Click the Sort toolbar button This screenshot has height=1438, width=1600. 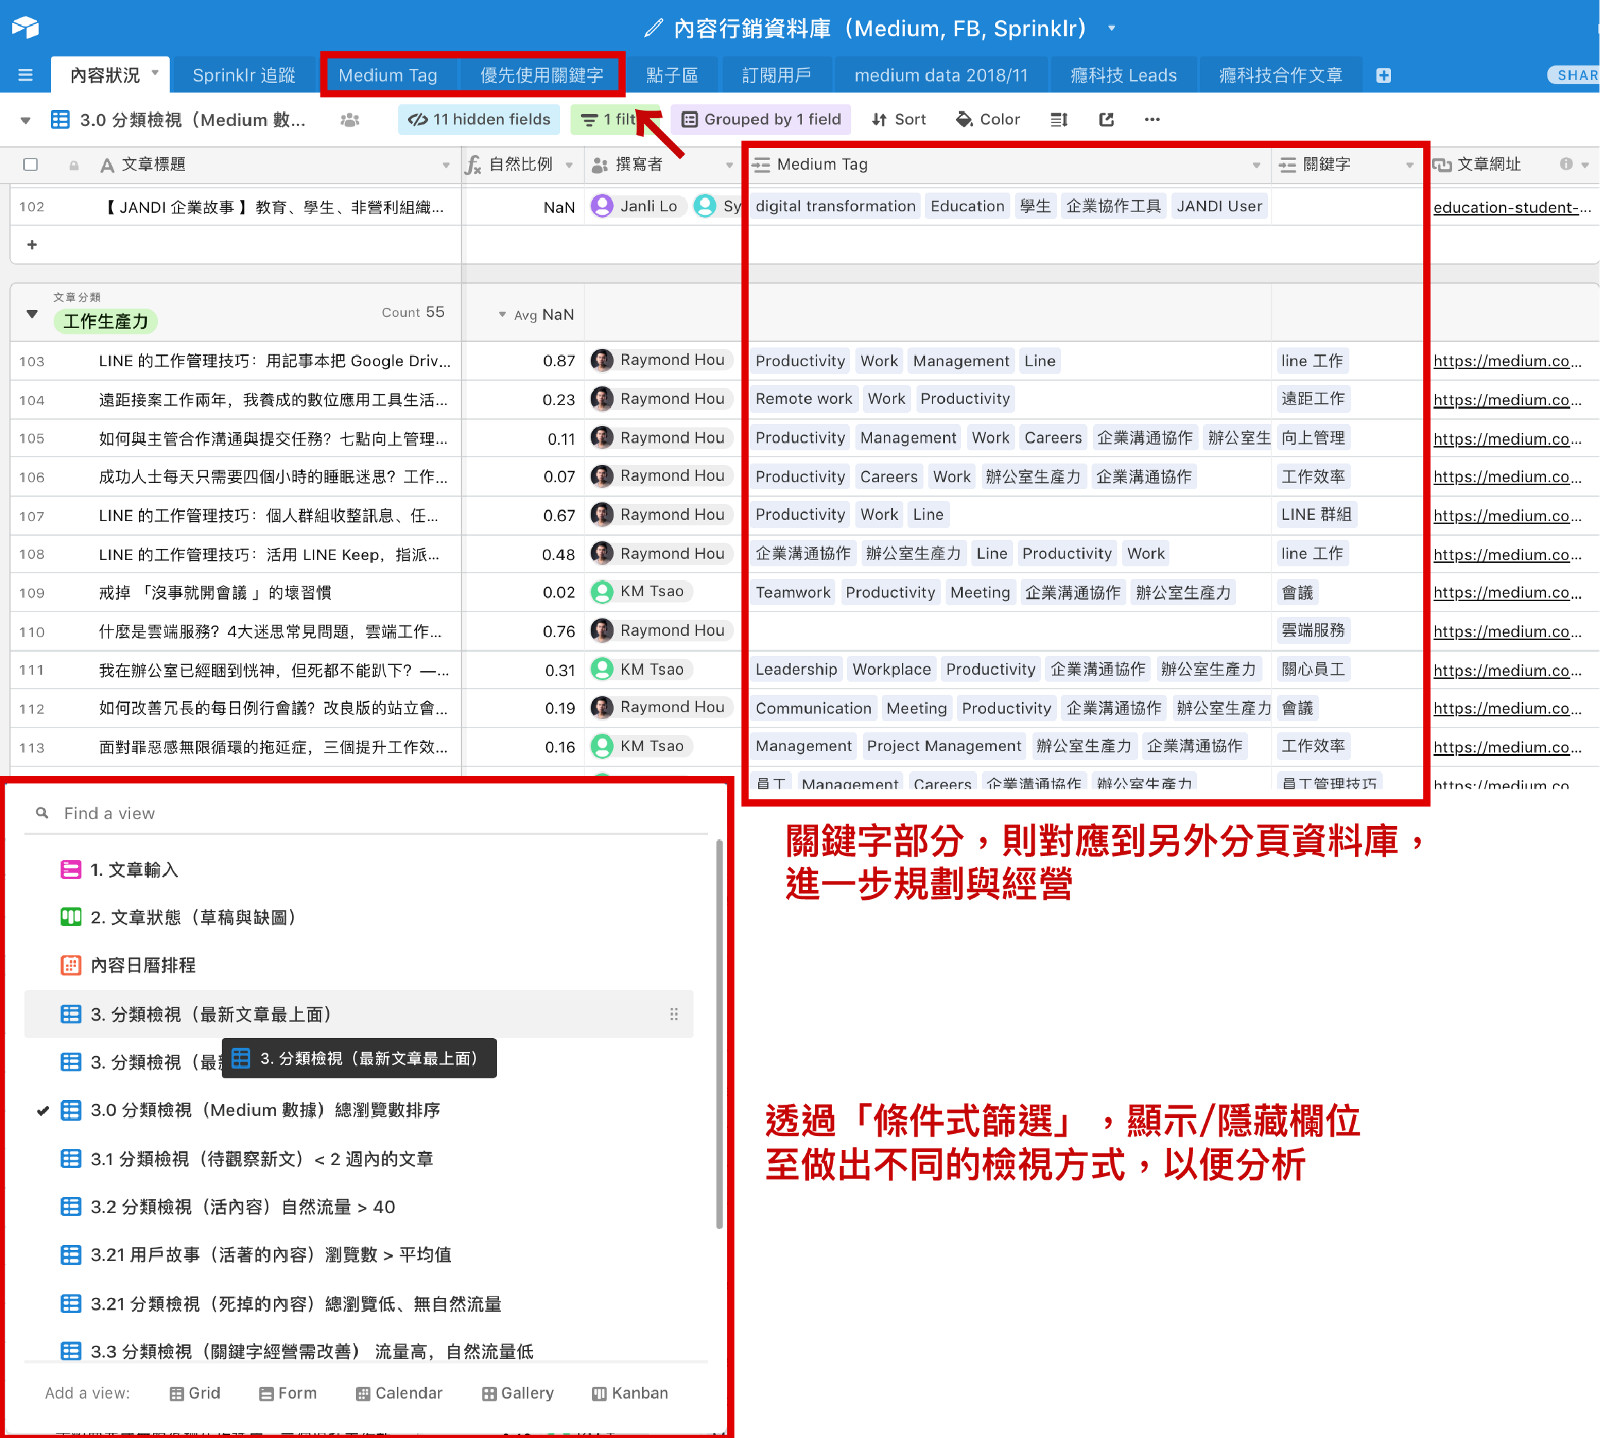tap(898, 120)
